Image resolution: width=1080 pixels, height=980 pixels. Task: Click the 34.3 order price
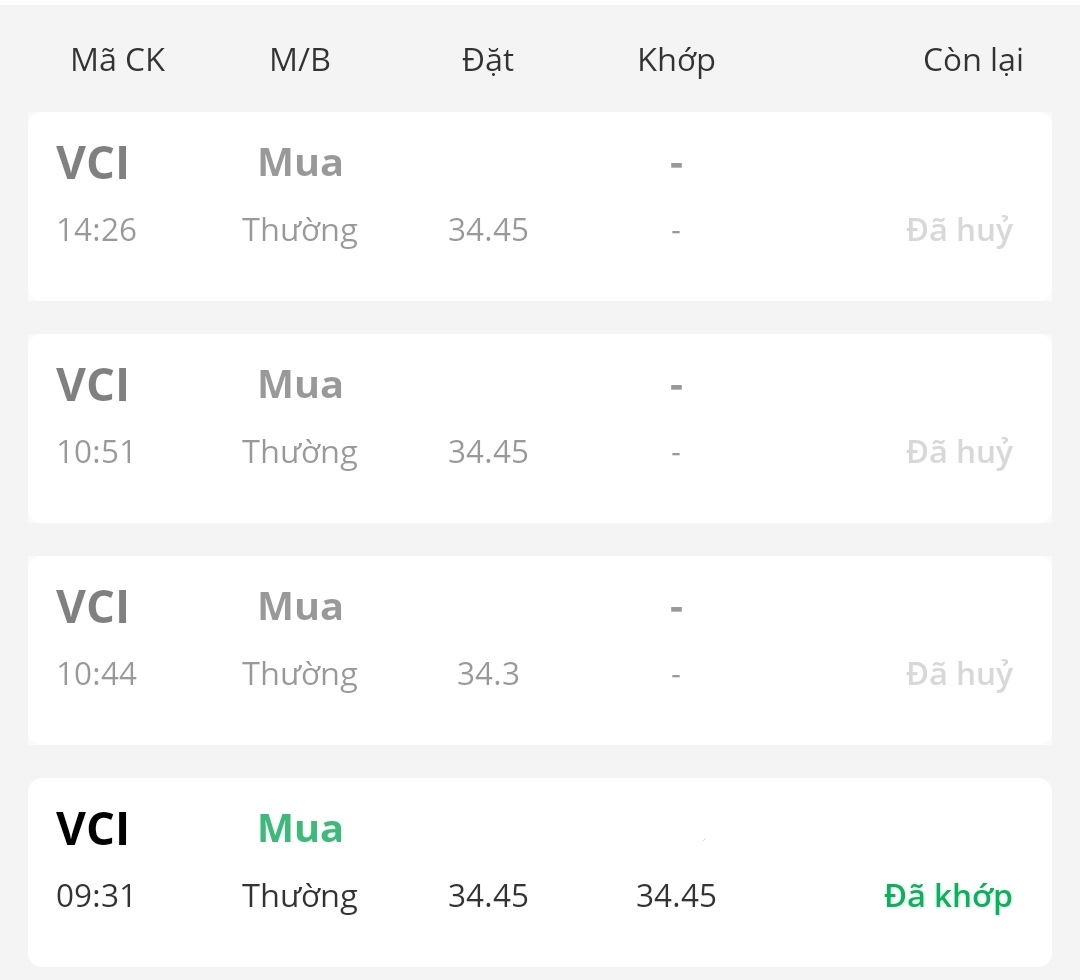pos(488,674)
